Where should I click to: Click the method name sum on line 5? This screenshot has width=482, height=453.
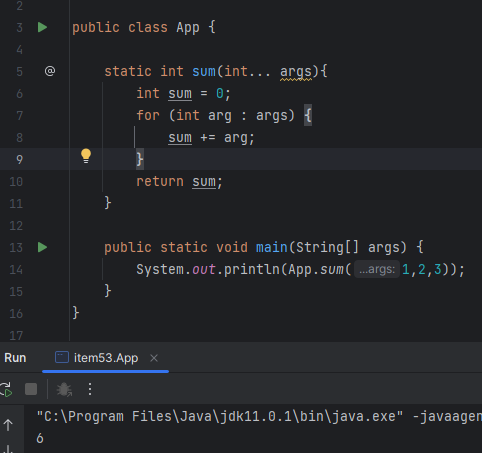coord(204,71)
